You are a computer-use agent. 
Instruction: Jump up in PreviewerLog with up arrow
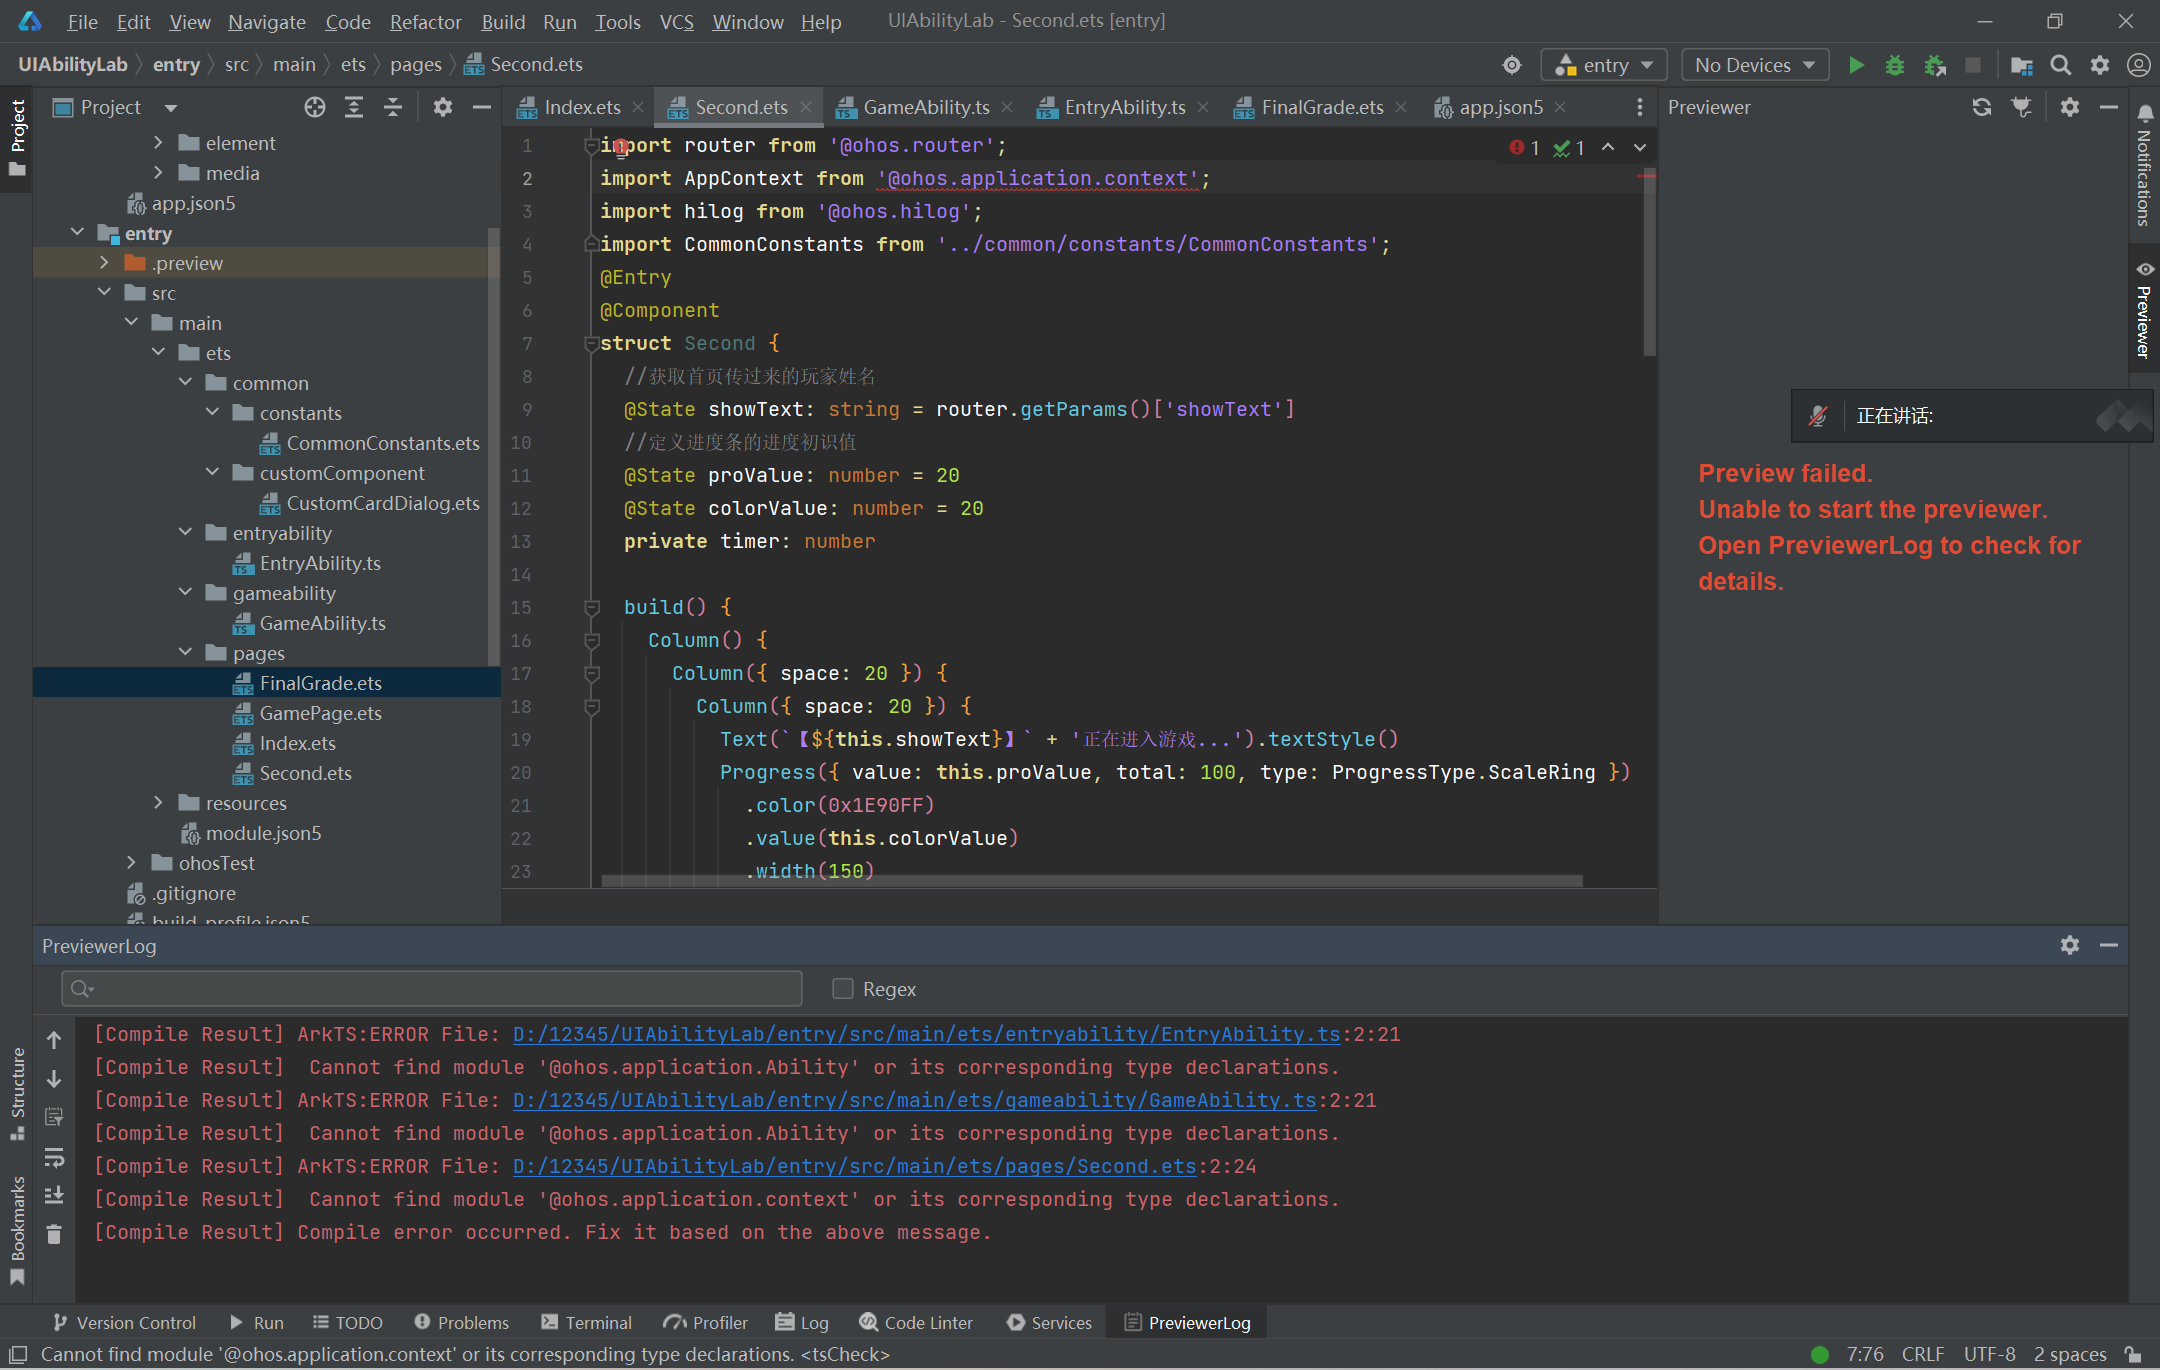54,1040
